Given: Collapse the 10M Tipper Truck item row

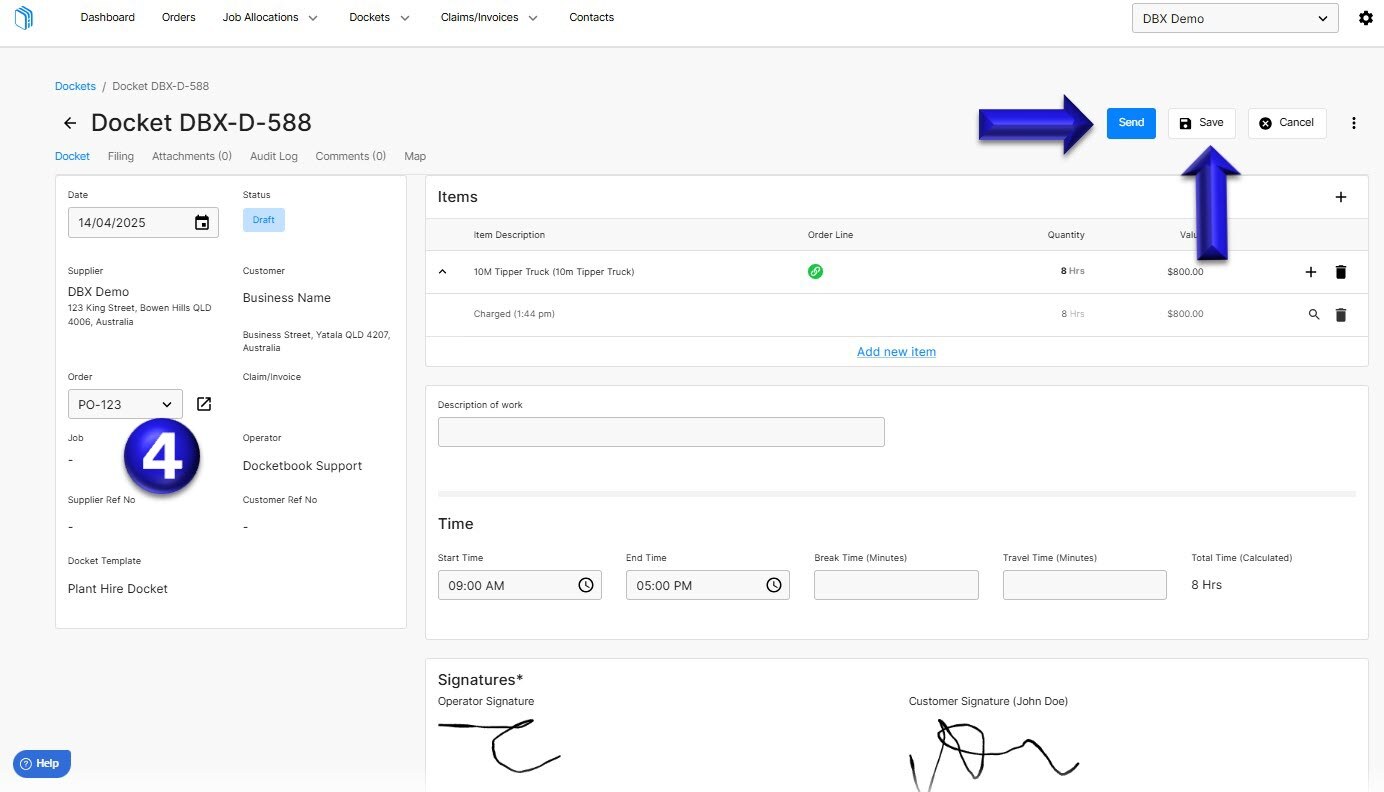Looking at the screenshot, I should [x=443, y=271].
